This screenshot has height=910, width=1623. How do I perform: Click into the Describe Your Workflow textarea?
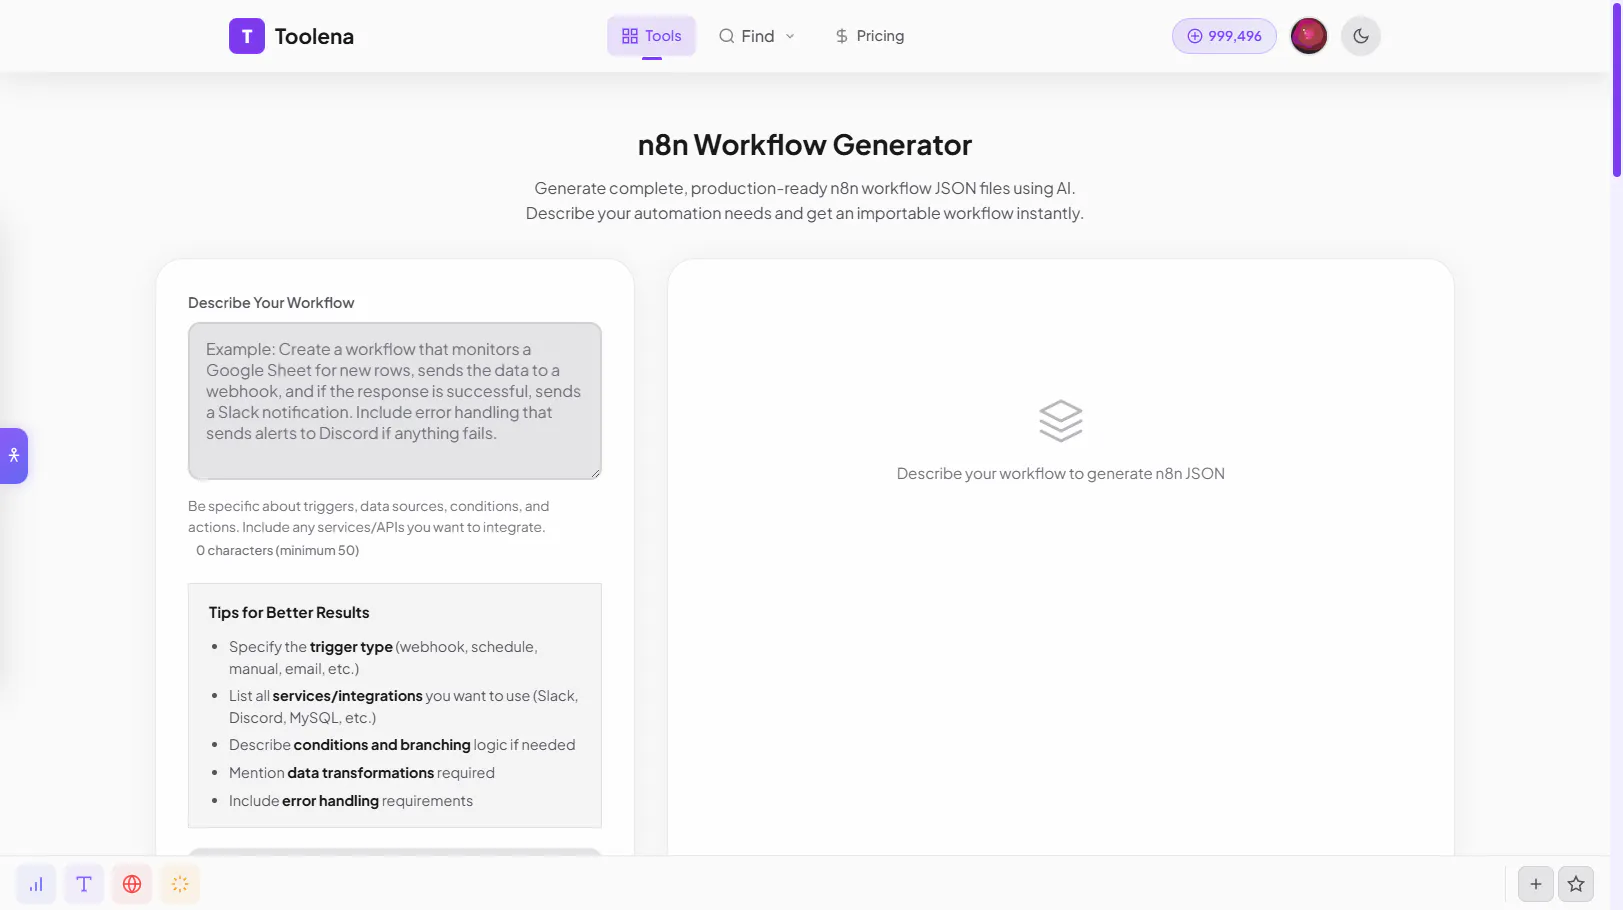tap(395, 401)
